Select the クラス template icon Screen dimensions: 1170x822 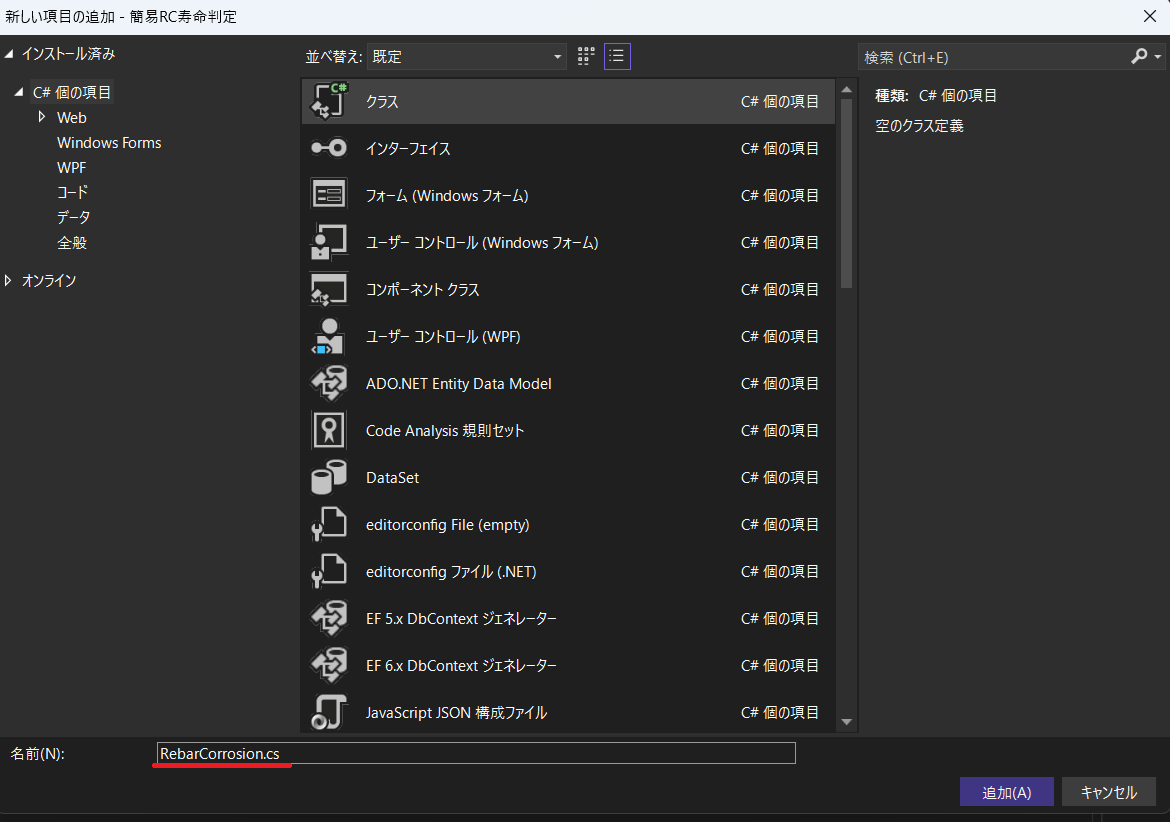click(329, 101)
